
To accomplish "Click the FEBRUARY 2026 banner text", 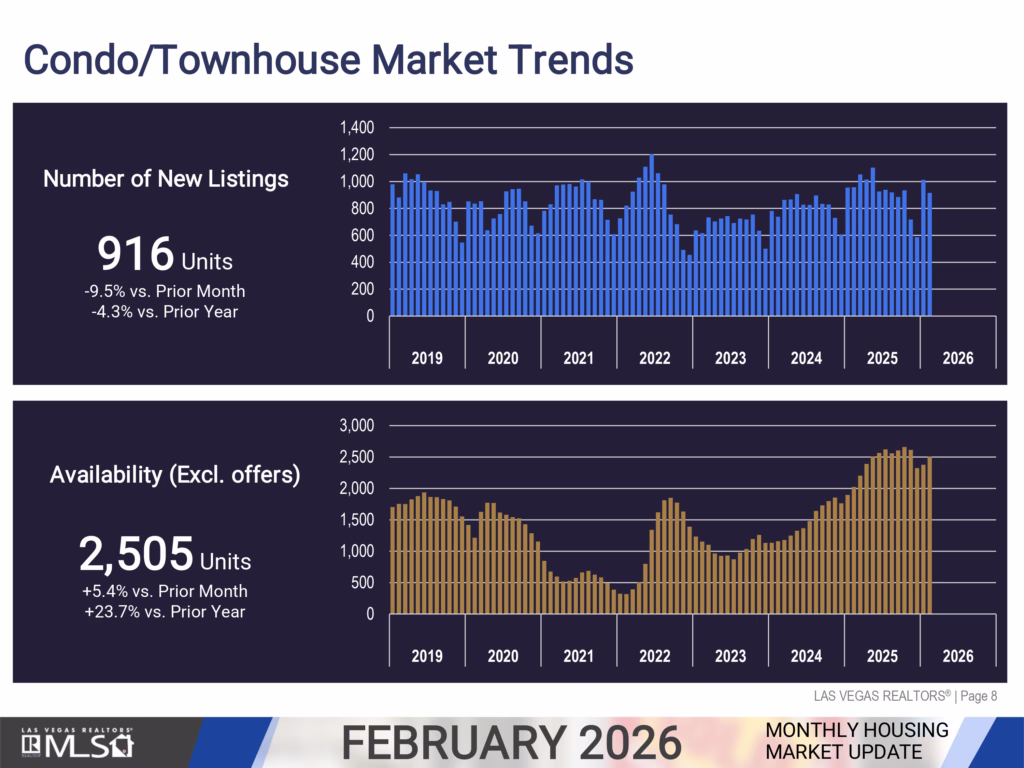I will coord(511,743).
